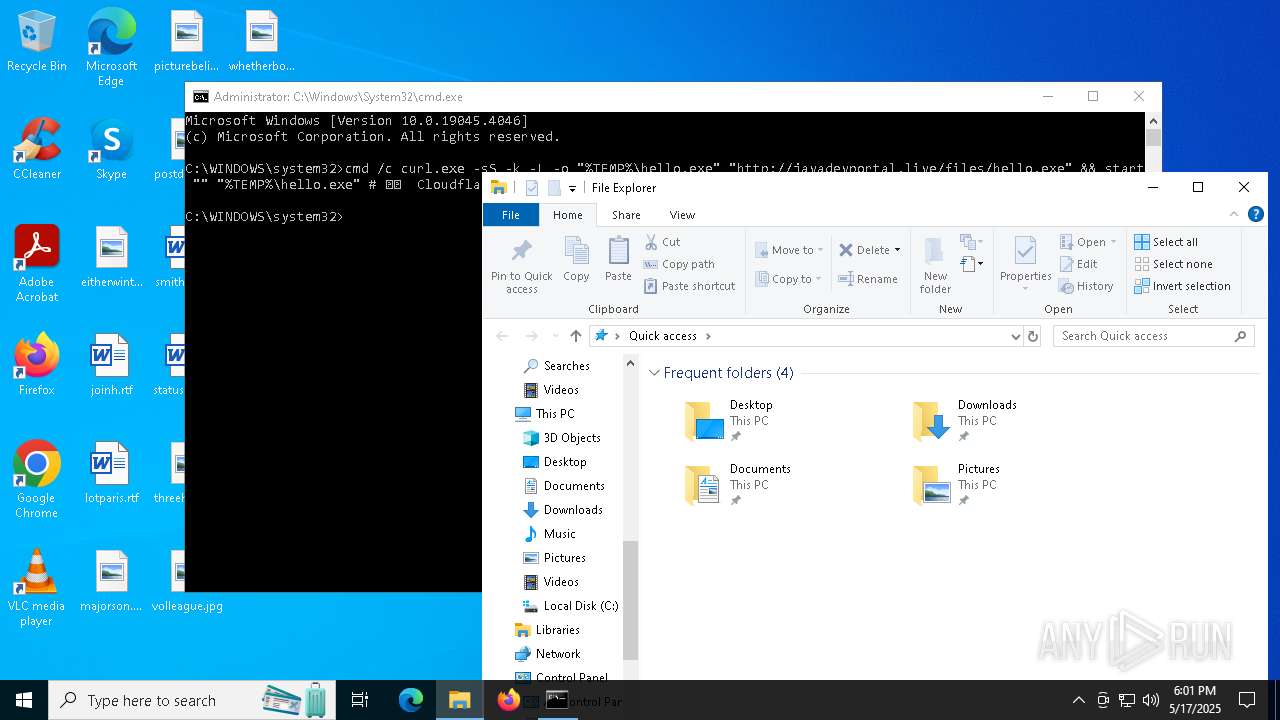The height and width of the screenshot is (720, 1280).
Task: Expand address bar history dropdown
Action: coord(1016,336)
